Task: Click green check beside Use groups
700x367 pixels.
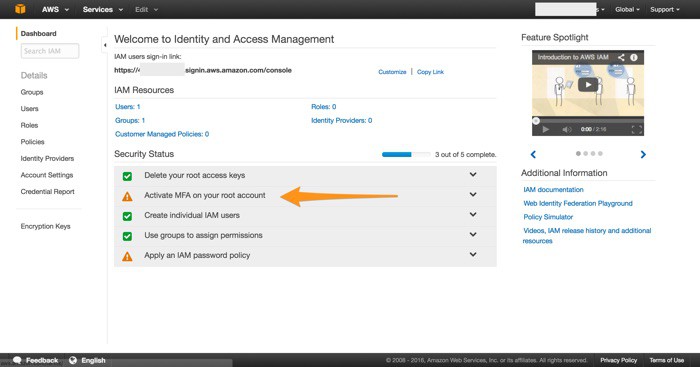Action: coord(127,236)
